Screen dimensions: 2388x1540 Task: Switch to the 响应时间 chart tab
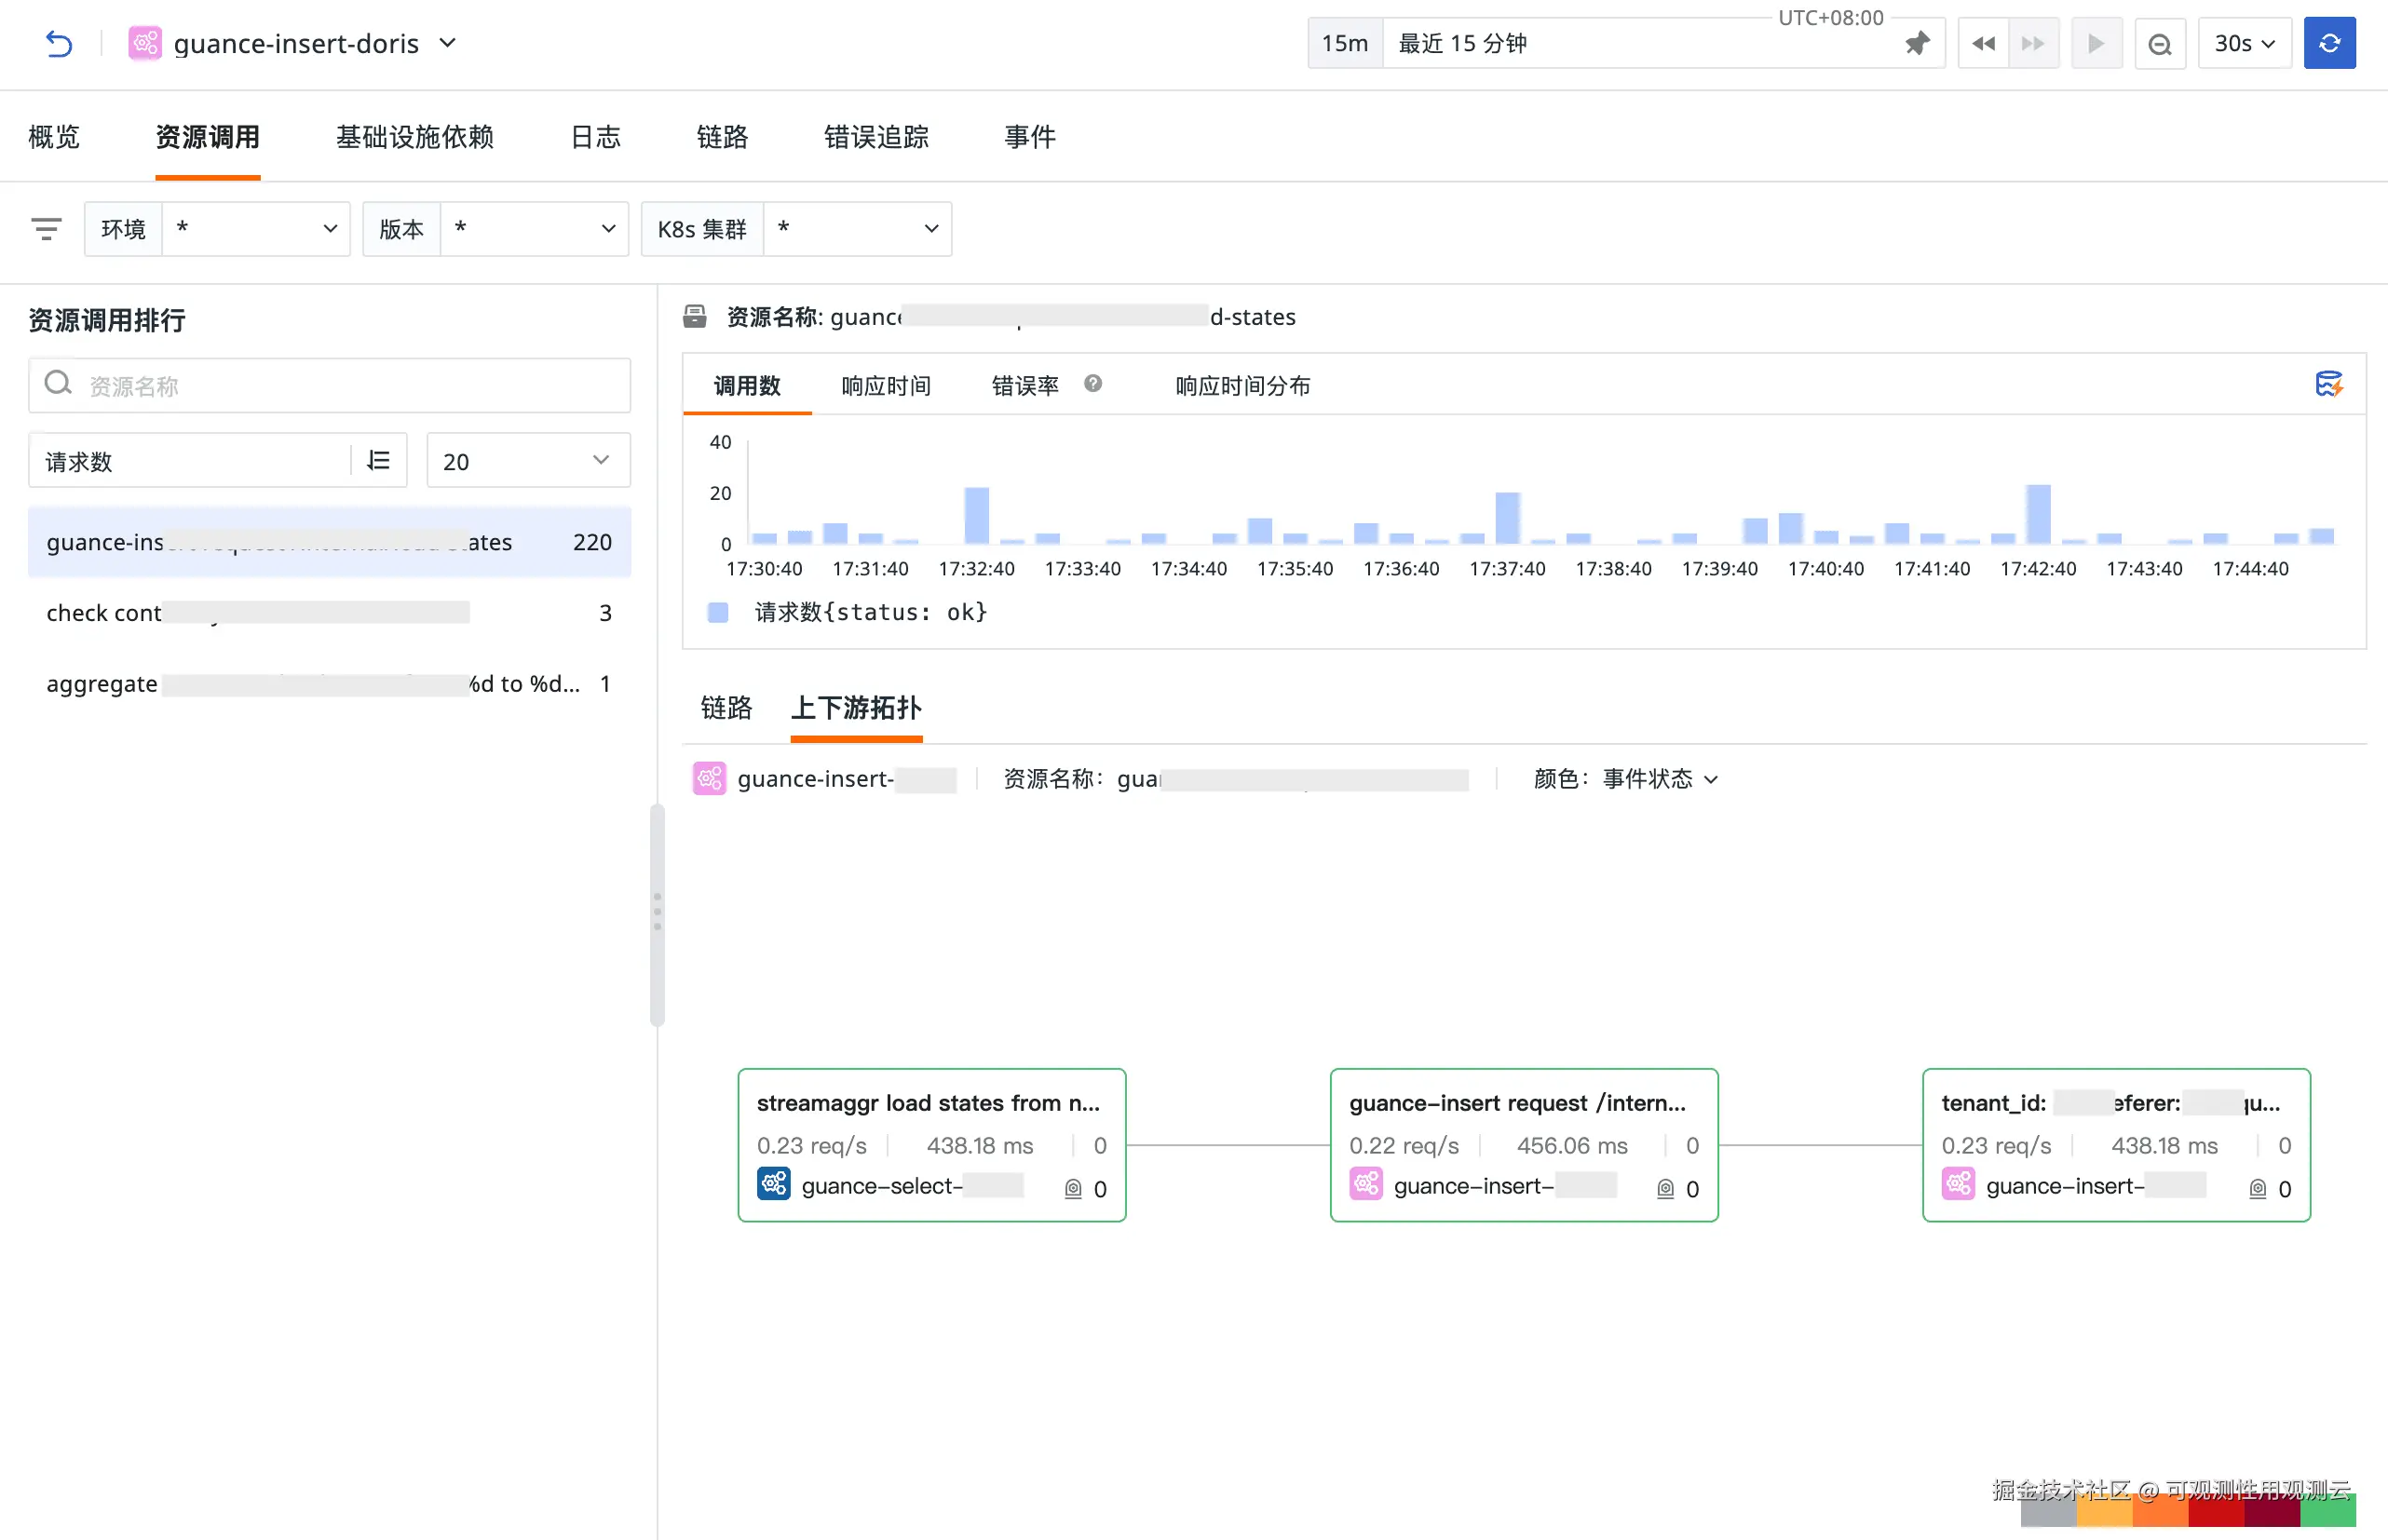click(x=885, y=386)
